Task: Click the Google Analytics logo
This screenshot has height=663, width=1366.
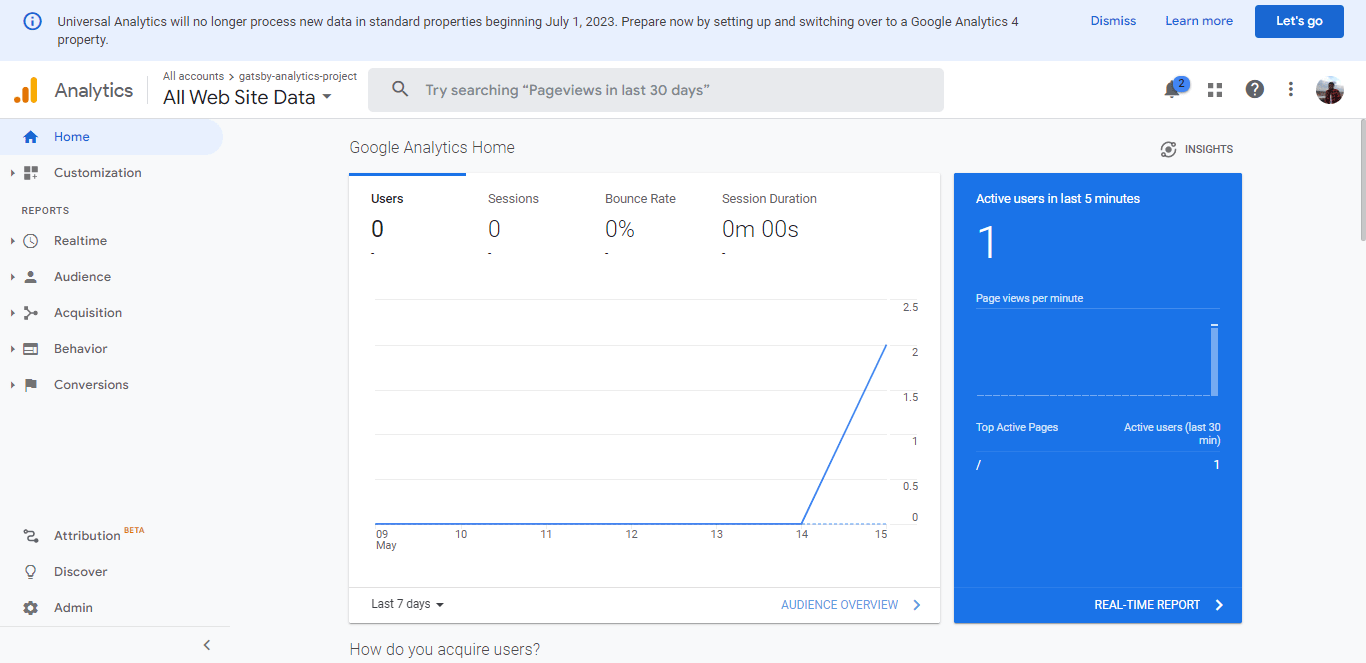Action: point(26,90)
